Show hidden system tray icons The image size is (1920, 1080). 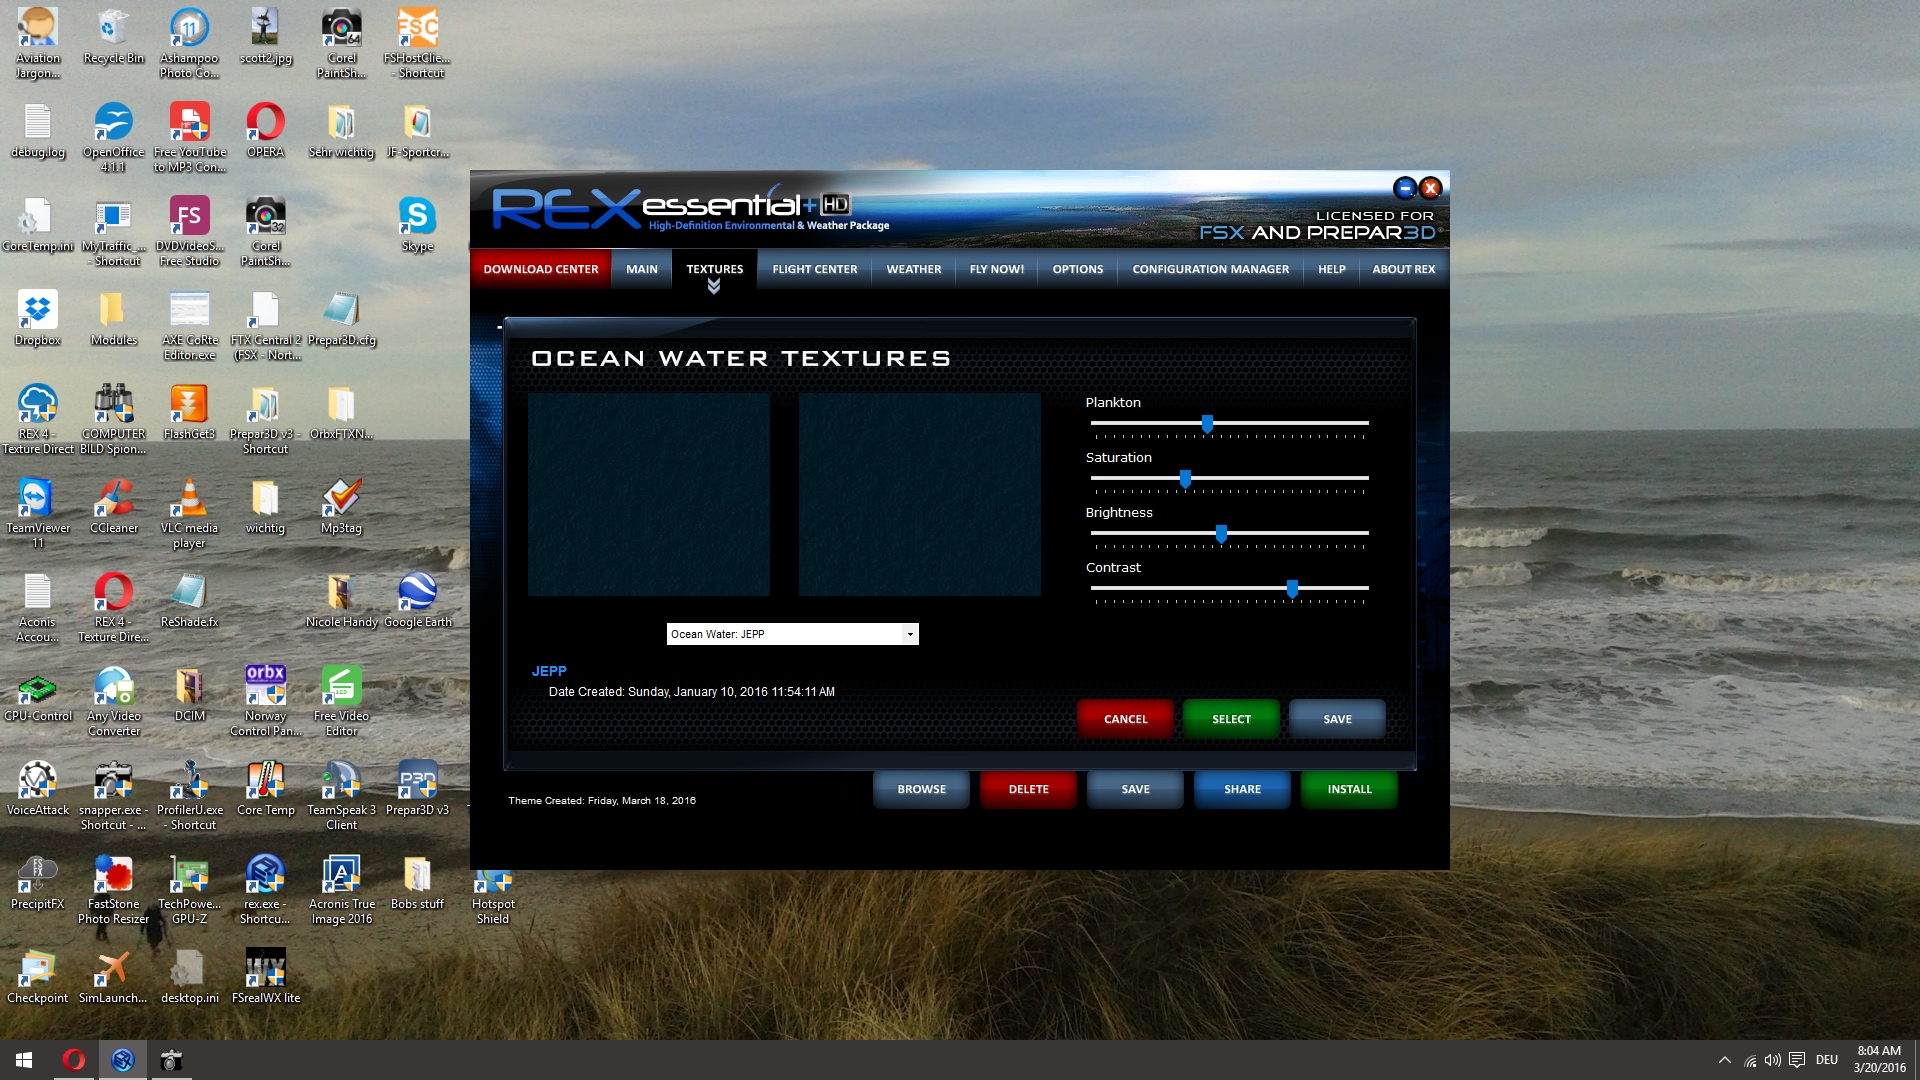click(1724, 1060)
